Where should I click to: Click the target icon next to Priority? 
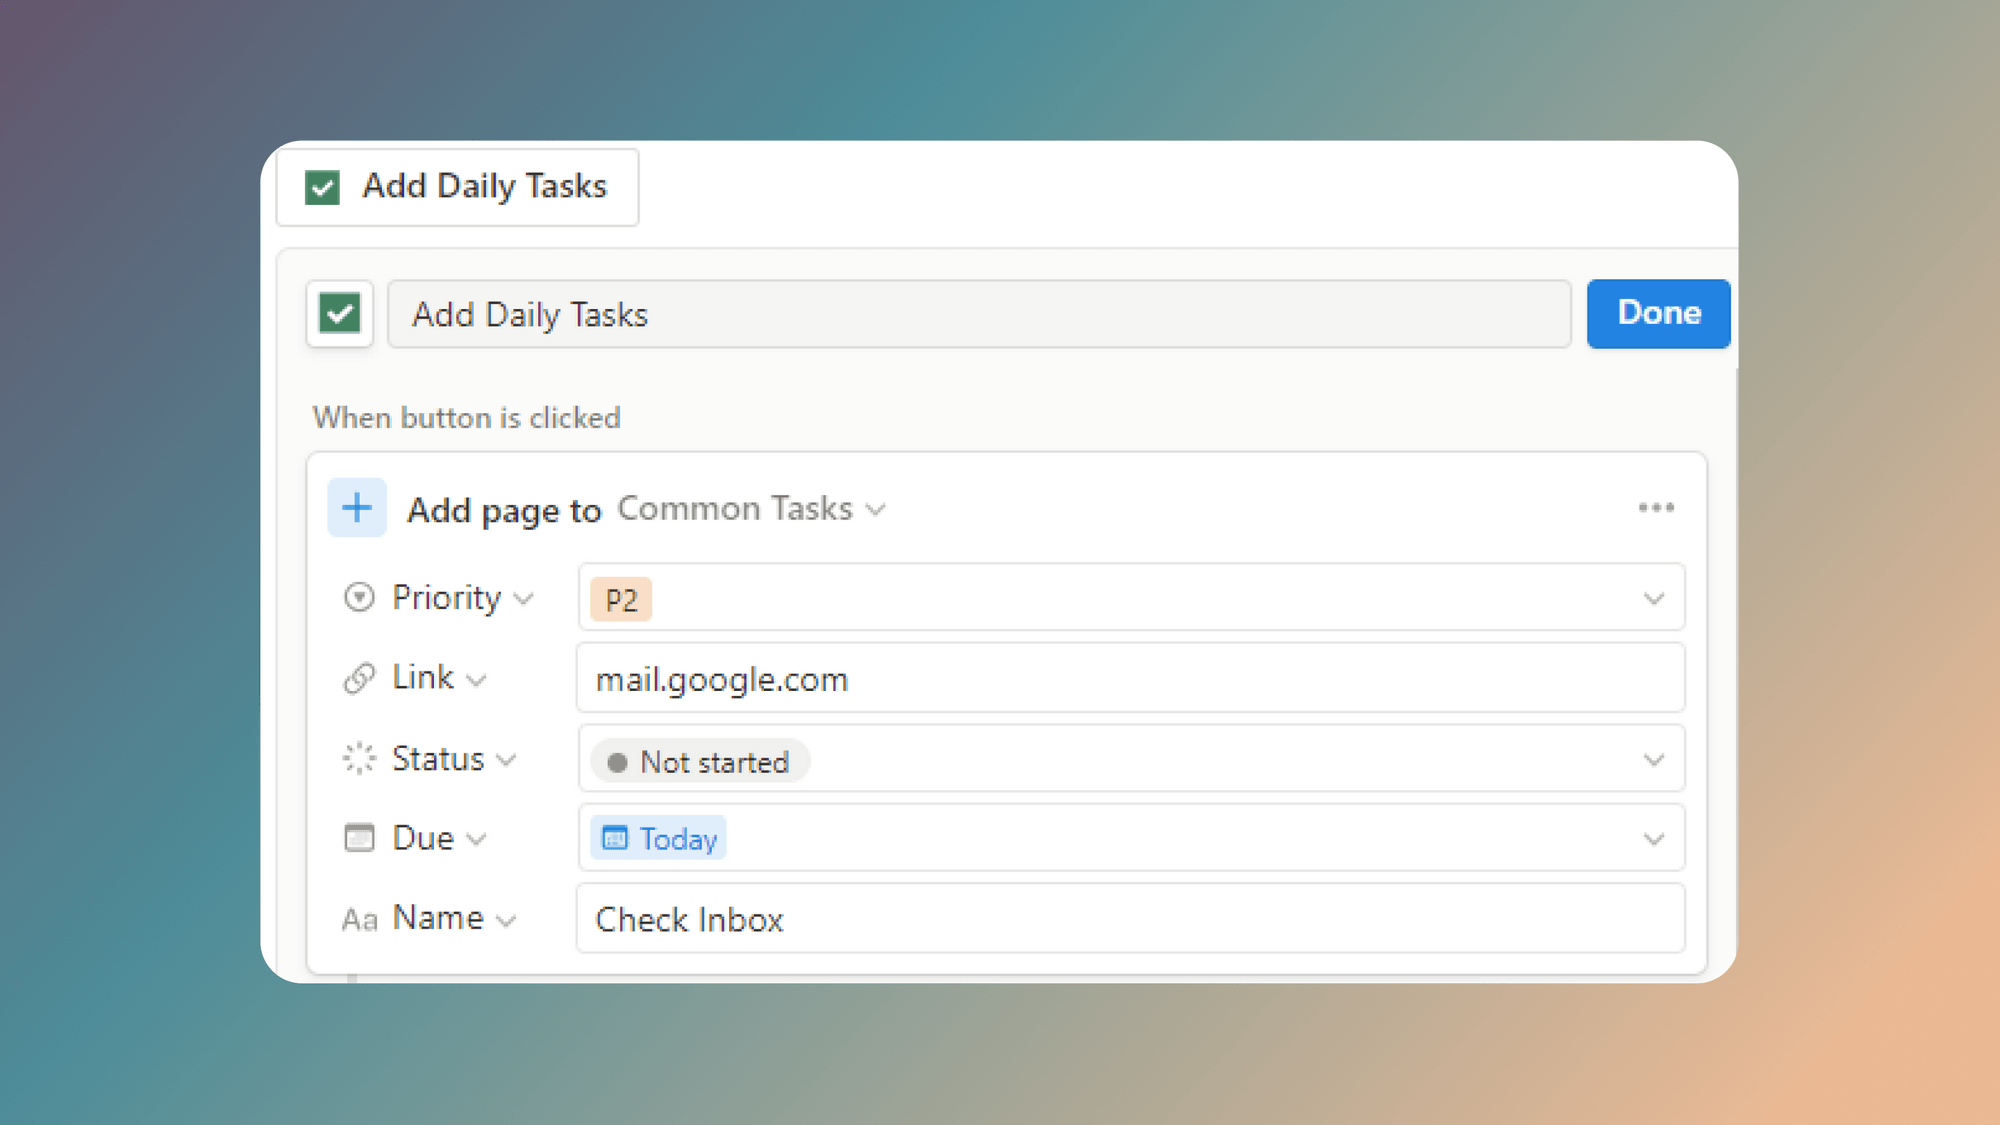coord(358,597)
